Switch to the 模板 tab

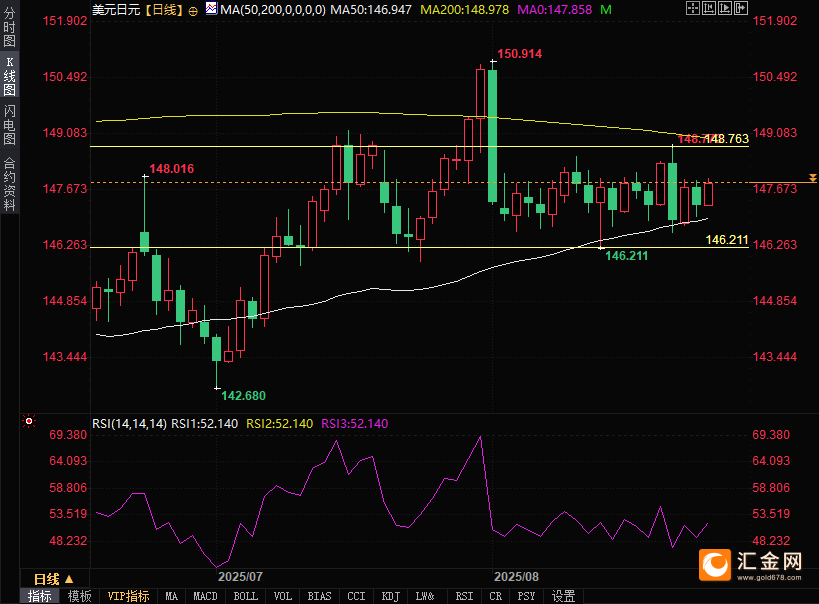point(79,596)
